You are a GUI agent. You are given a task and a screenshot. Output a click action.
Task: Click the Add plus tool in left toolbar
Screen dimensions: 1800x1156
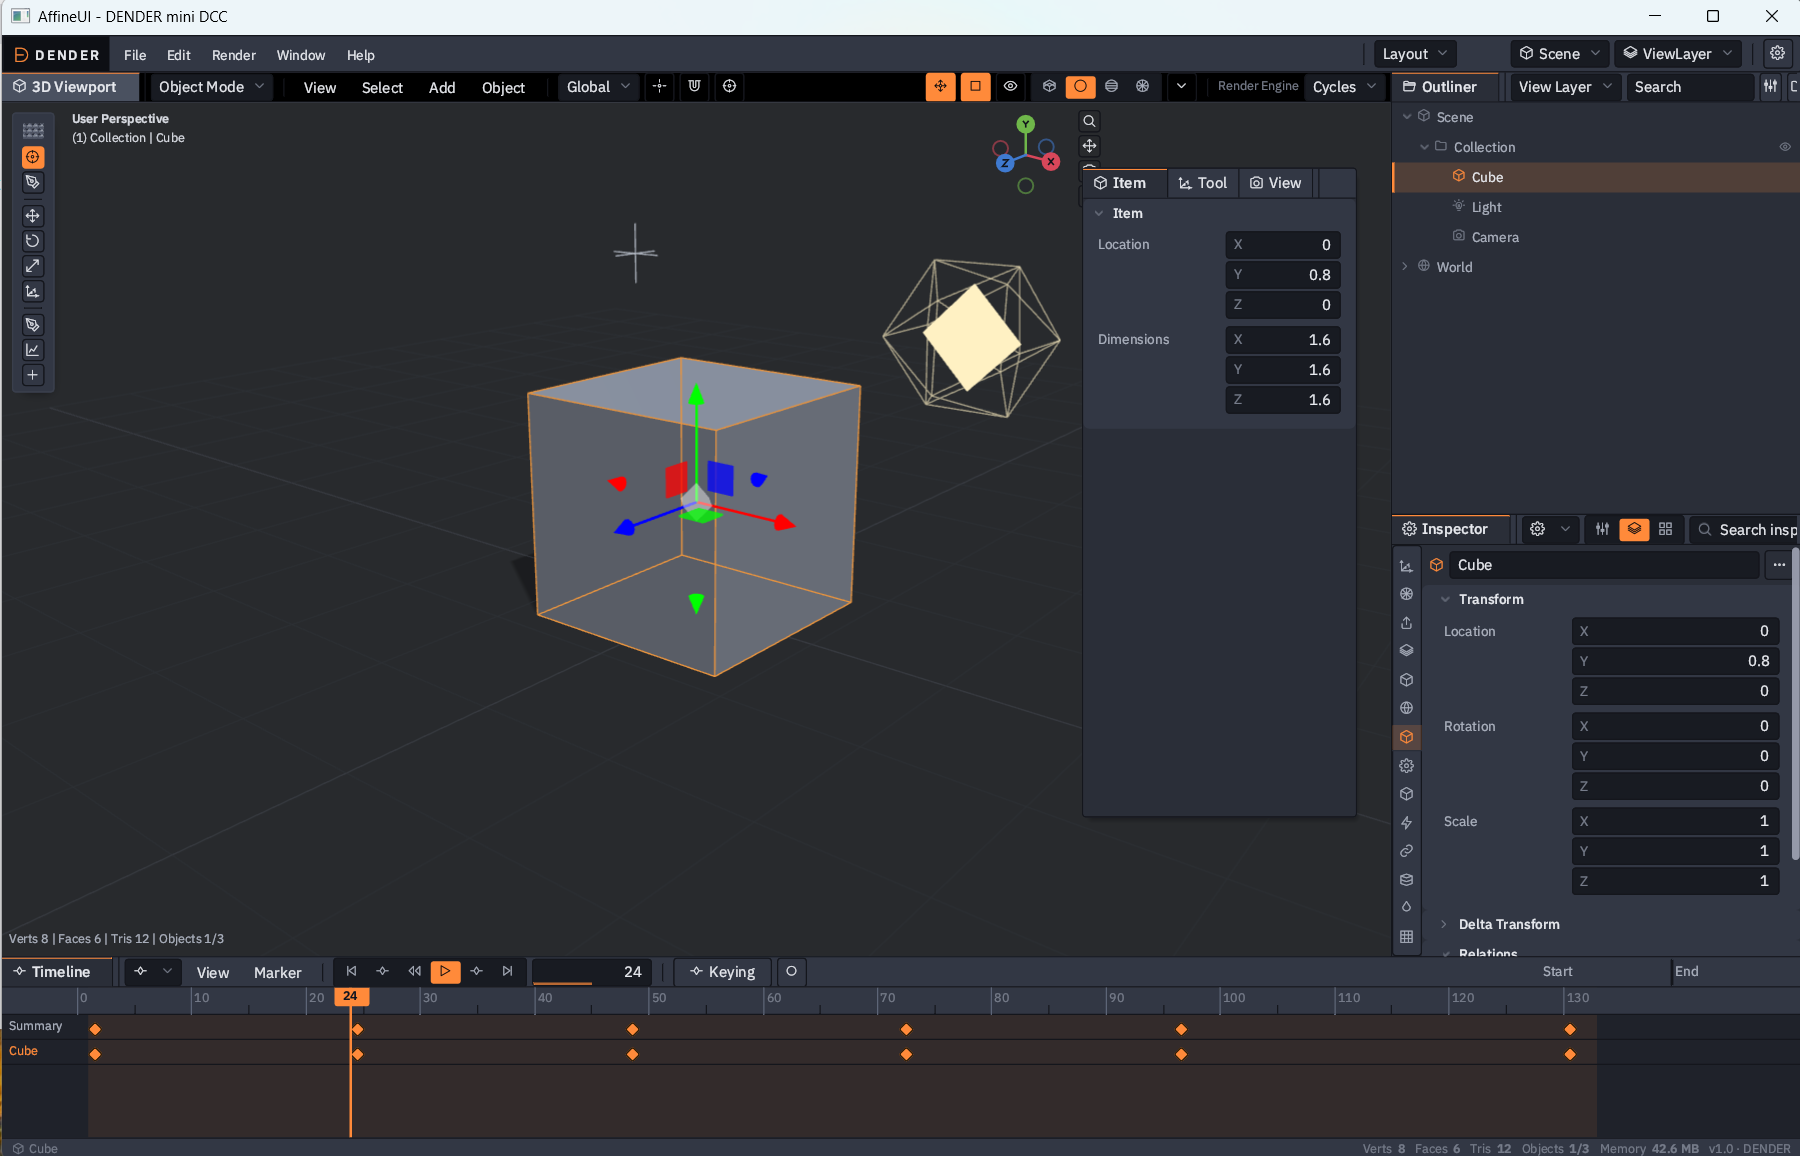click(33, 375)
